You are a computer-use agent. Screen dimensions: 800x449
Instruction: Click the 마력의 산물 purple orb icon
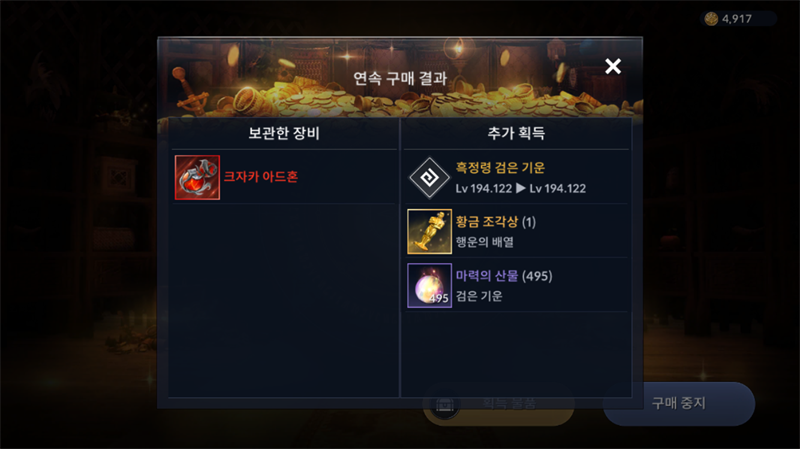[x=430, y=286]
